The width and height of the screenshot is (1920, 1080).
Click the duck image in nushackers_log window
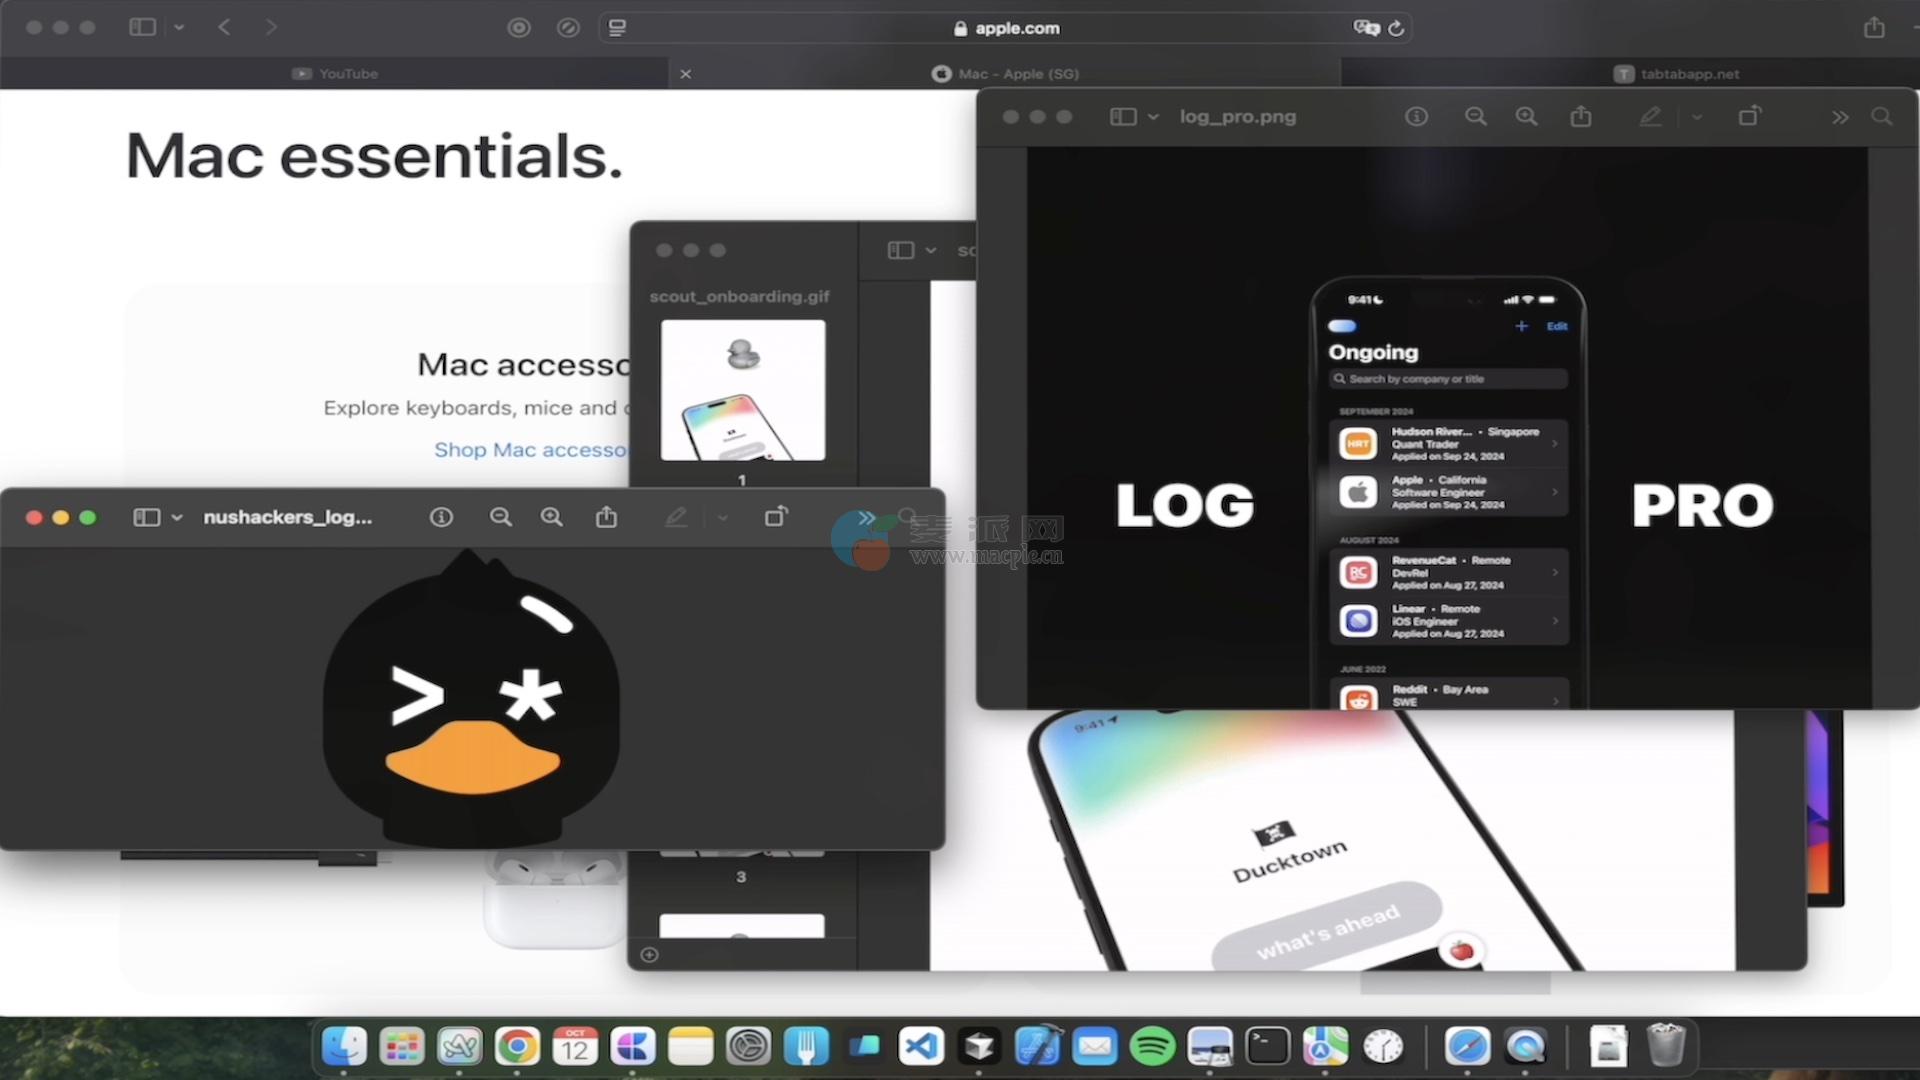471,699
